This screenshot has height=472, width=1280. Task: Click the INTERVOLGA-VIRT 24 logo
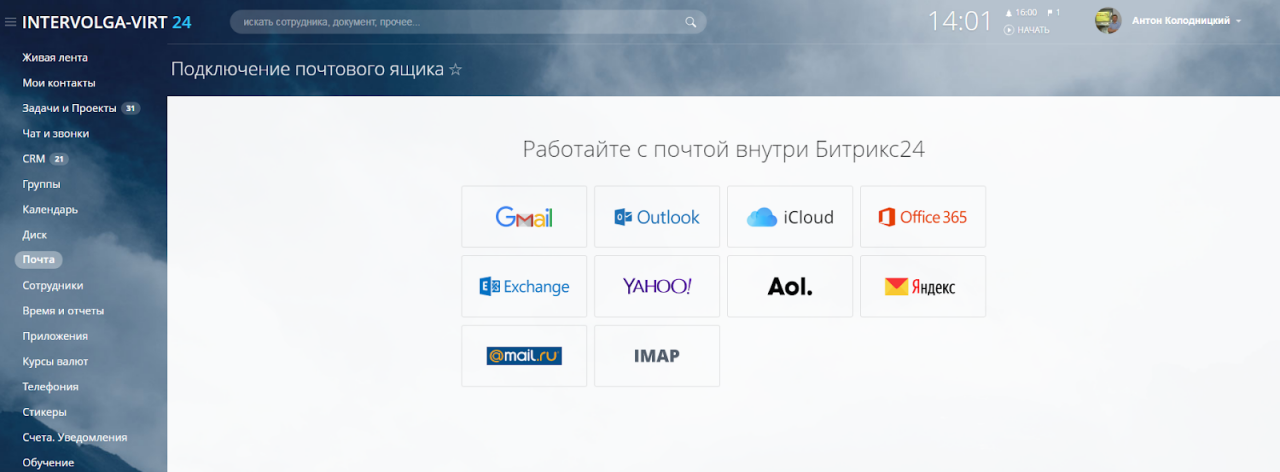click(x=107, y=21)
